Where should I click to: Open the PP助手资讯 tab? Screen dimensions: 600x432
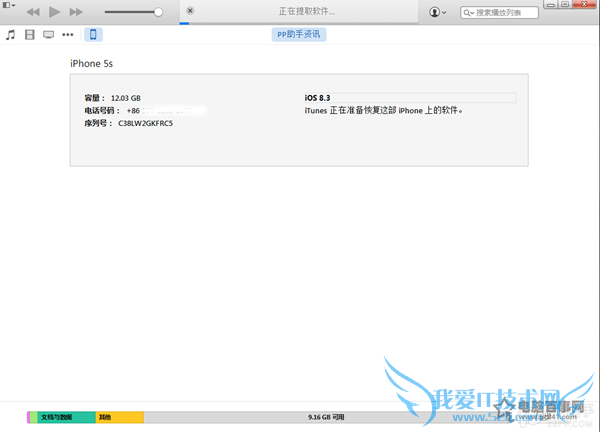299,34
